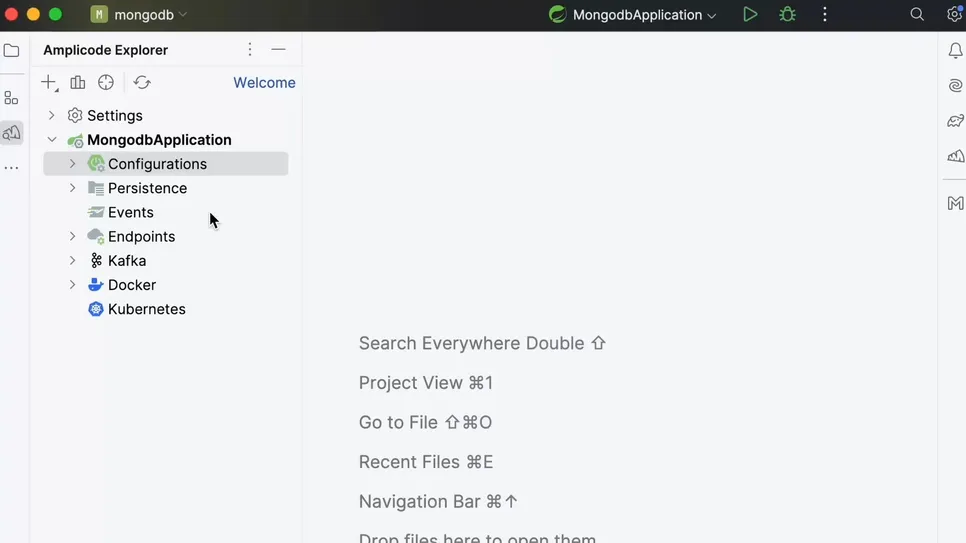Expand the Configurations node

click(73, 163)
